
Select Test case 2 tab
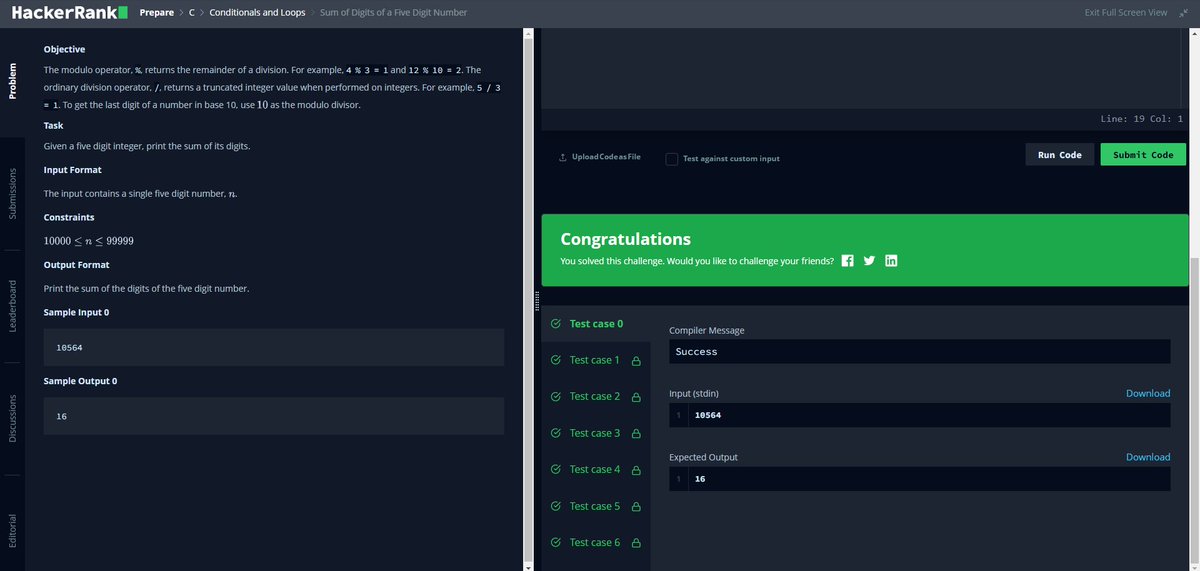[595, 396]
